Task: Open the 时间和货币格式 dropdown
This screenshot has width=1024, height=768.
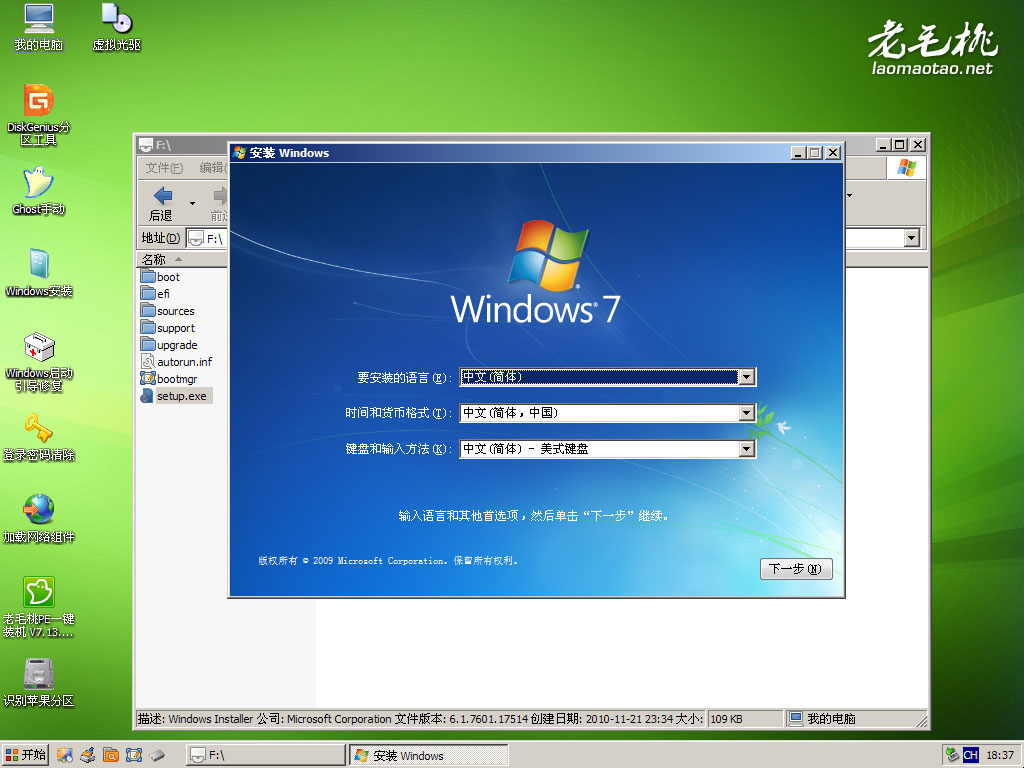Action: 746,413
